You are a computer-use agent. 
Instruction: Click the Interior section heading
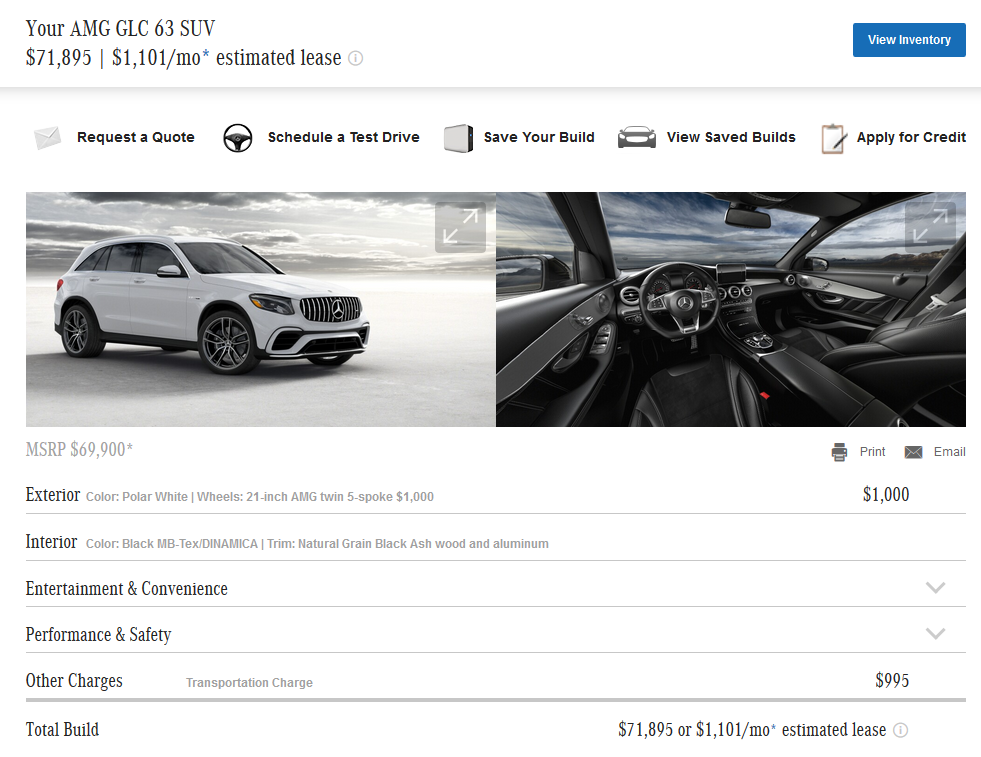coord(51,542)
